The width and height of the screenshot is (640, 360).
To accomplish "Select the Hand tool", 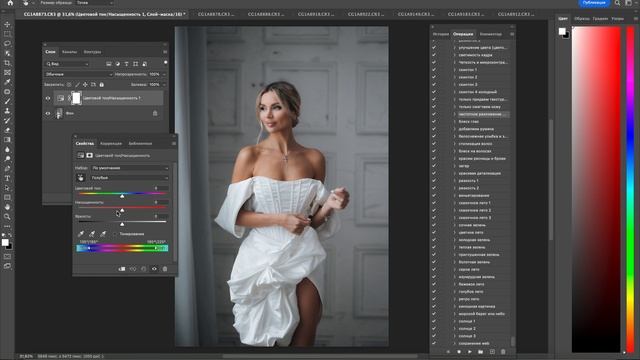I will [x=7, y=207].
